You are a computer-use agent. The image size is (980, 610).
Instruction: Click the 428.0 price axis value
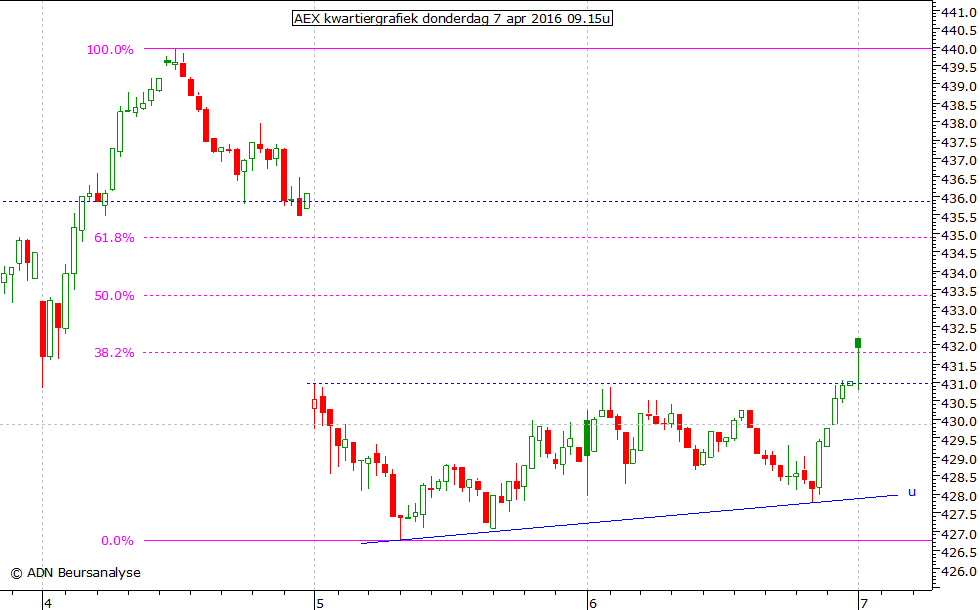959,496
